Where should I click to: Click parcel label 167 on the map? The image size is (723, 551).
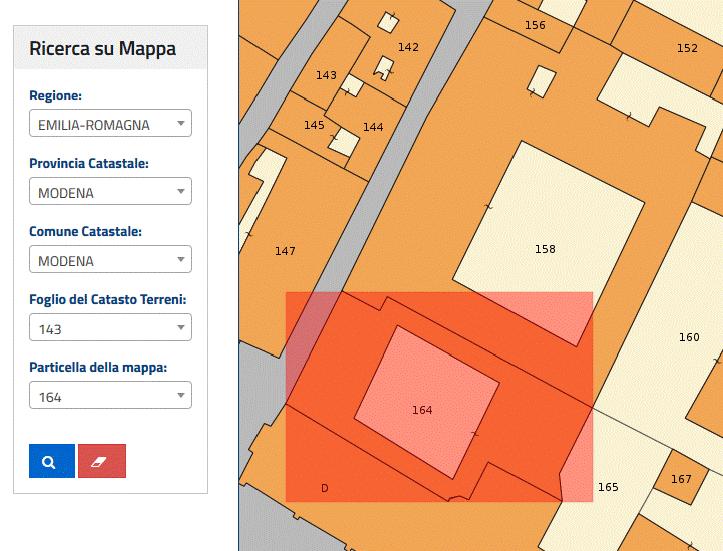(681, 479)
